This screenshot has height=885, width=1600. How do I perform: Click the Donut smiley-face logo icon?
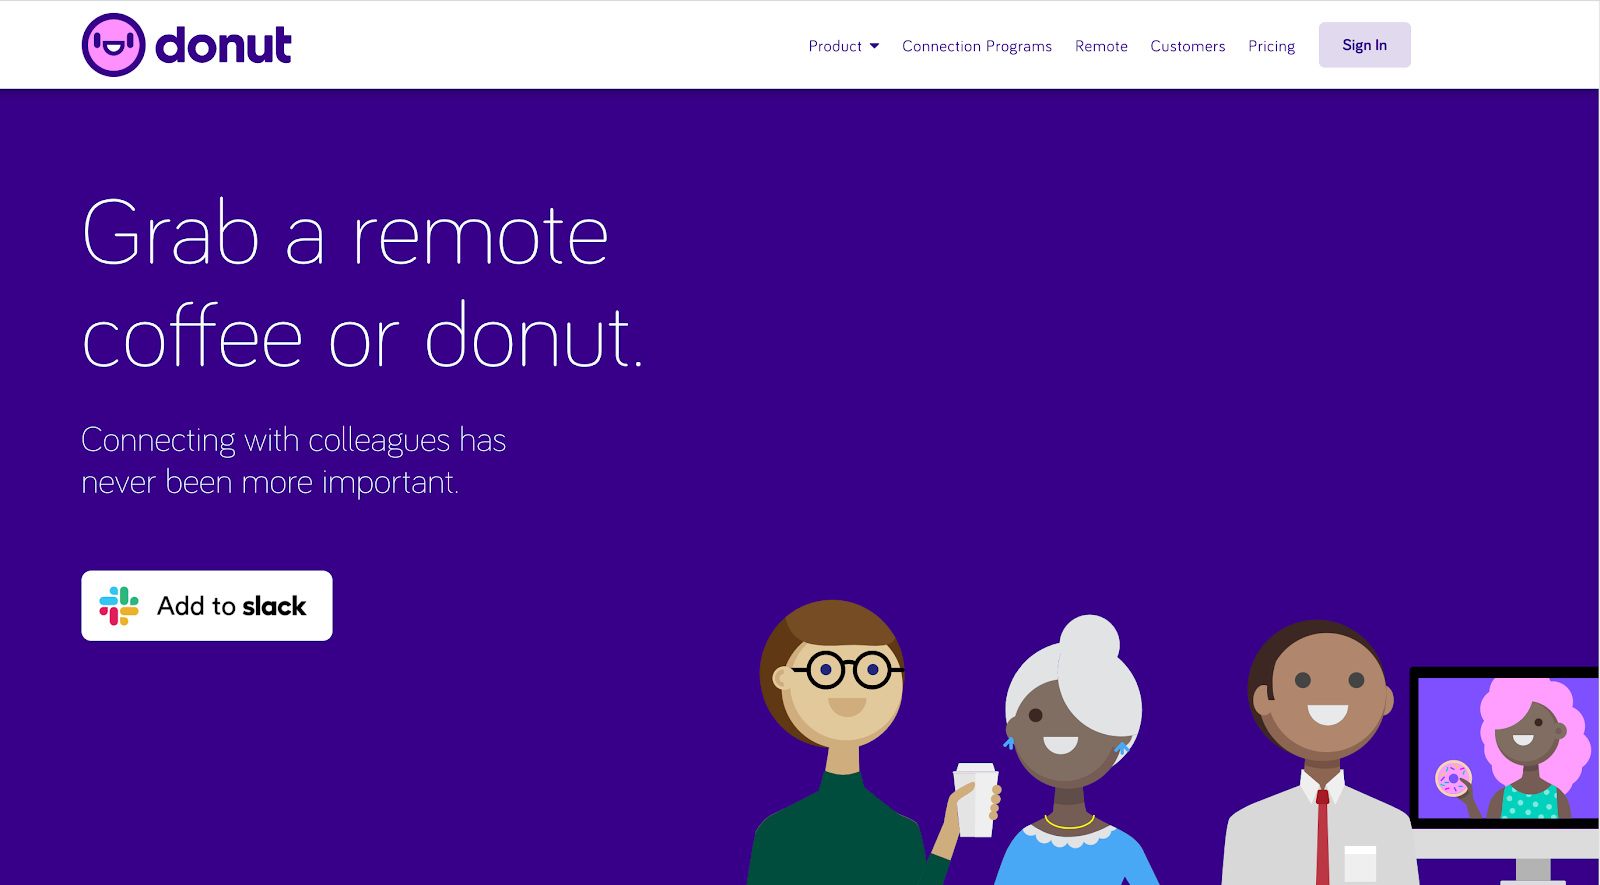113,45
